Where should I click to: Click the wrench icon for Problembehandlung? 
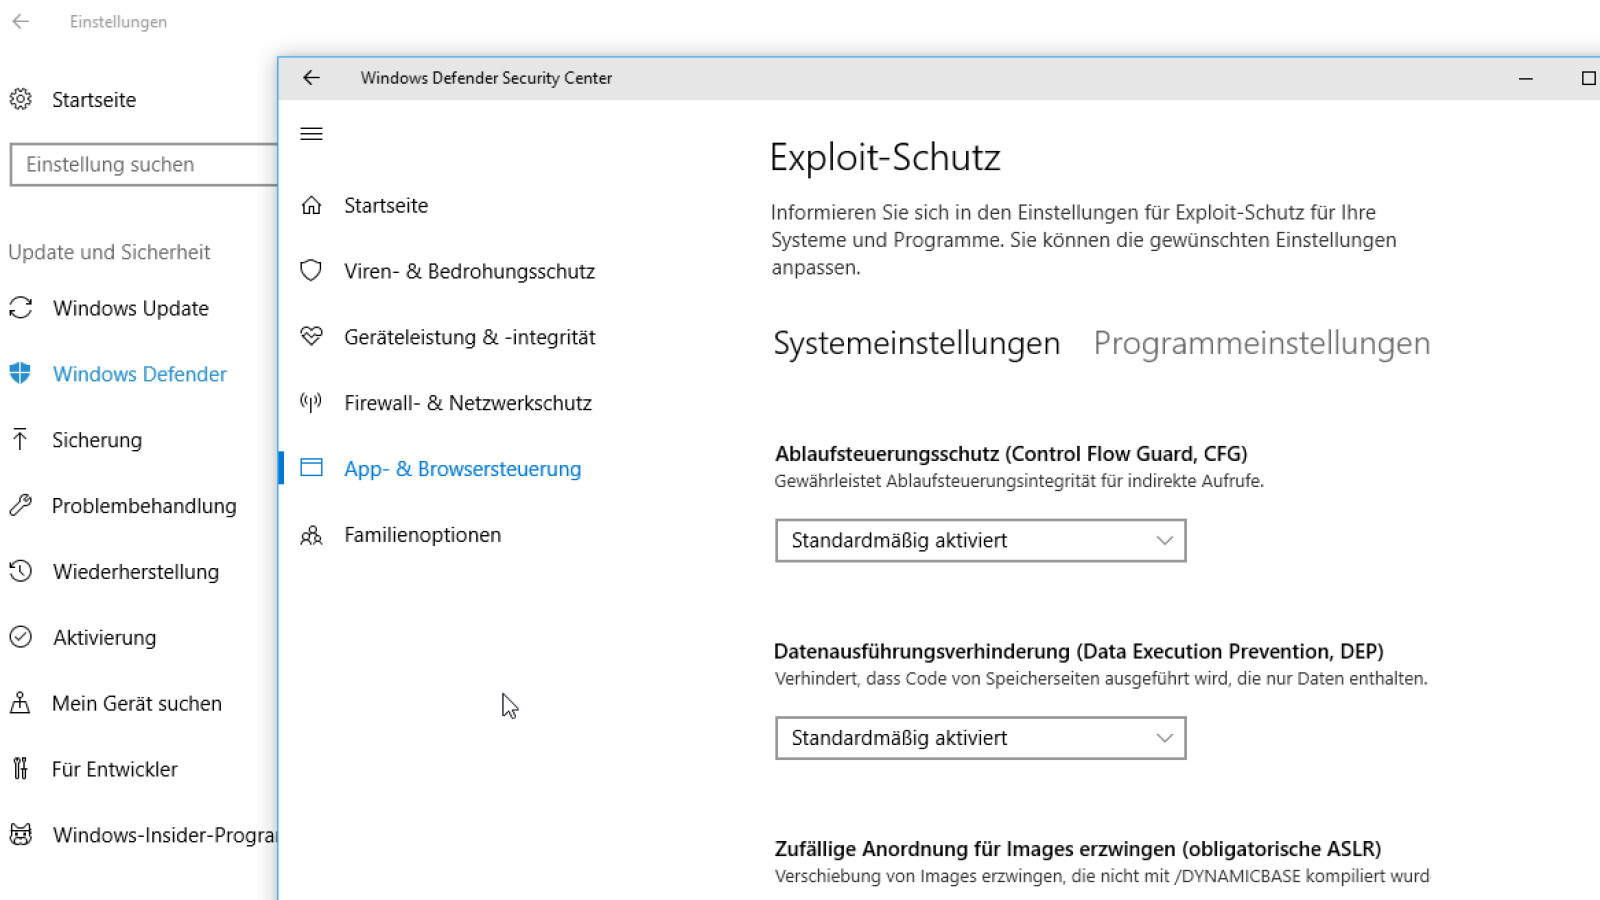click(20, 505)
